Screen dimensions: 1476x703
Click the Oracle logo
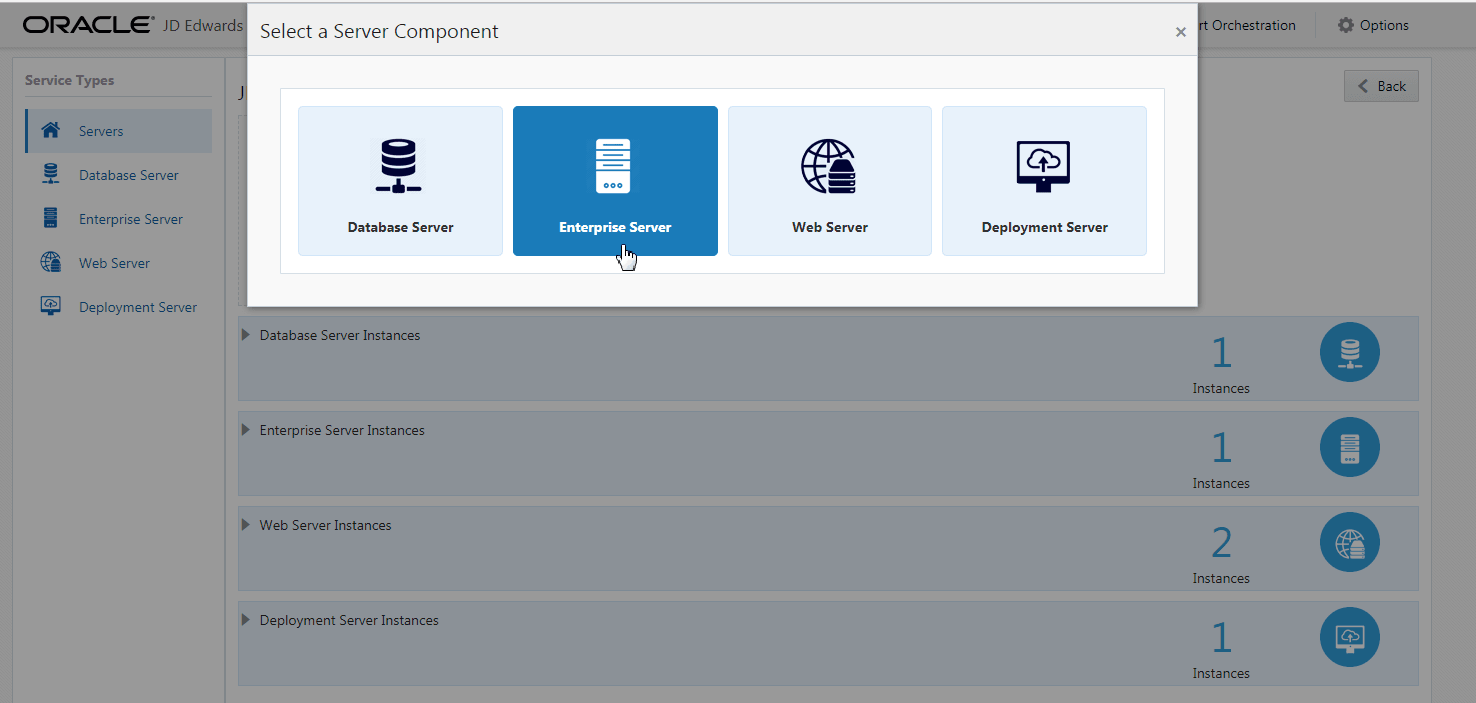tap(87, 24)
